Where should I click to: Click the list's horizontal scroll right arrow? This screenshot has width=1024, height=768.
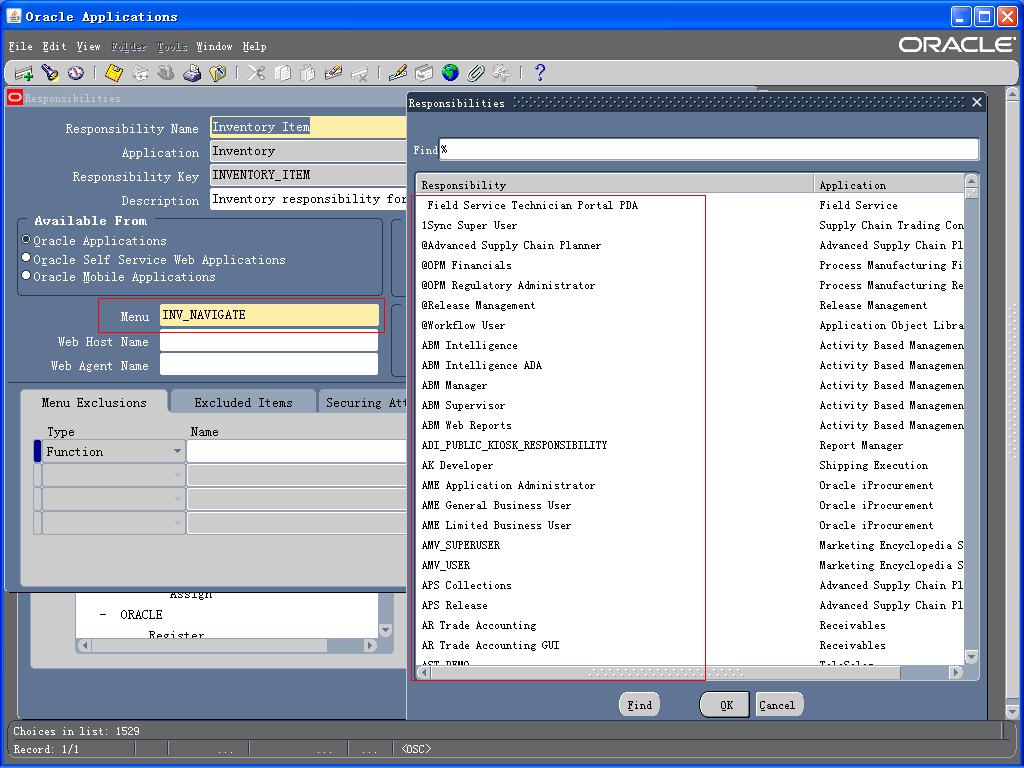[x=956, y=672]
